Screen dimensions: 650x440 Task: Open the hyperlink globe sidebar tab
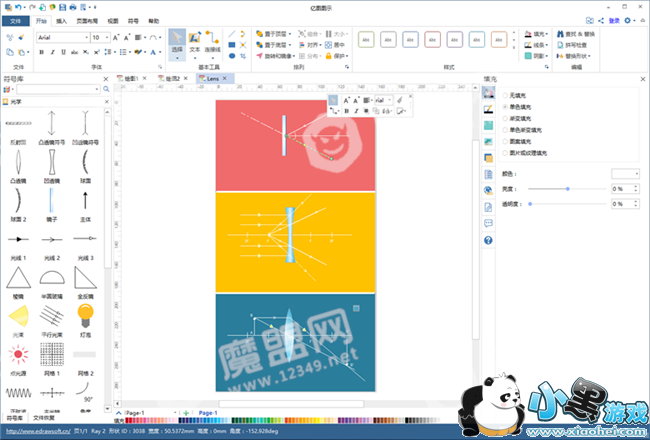click(x=488, y=190)
